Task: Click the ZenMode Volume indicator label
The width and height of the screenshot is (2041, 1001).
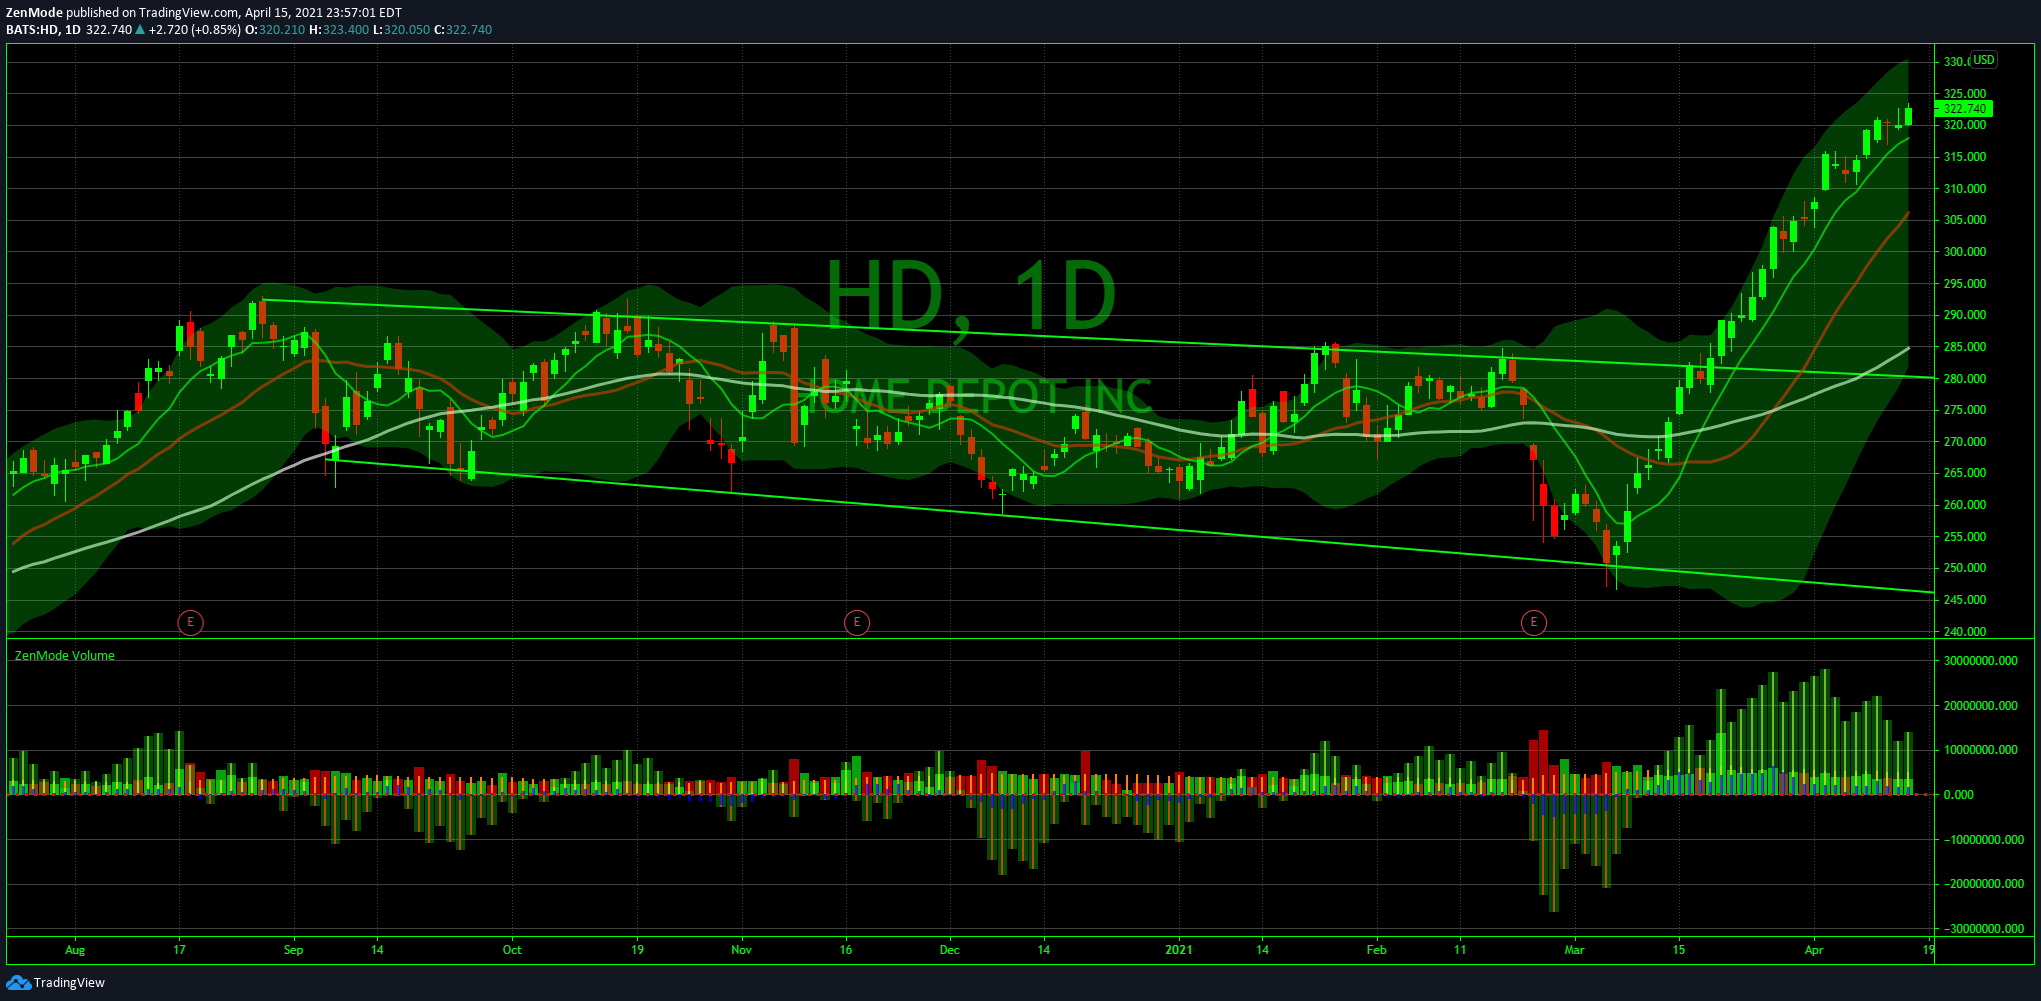Action: point(64,656)
